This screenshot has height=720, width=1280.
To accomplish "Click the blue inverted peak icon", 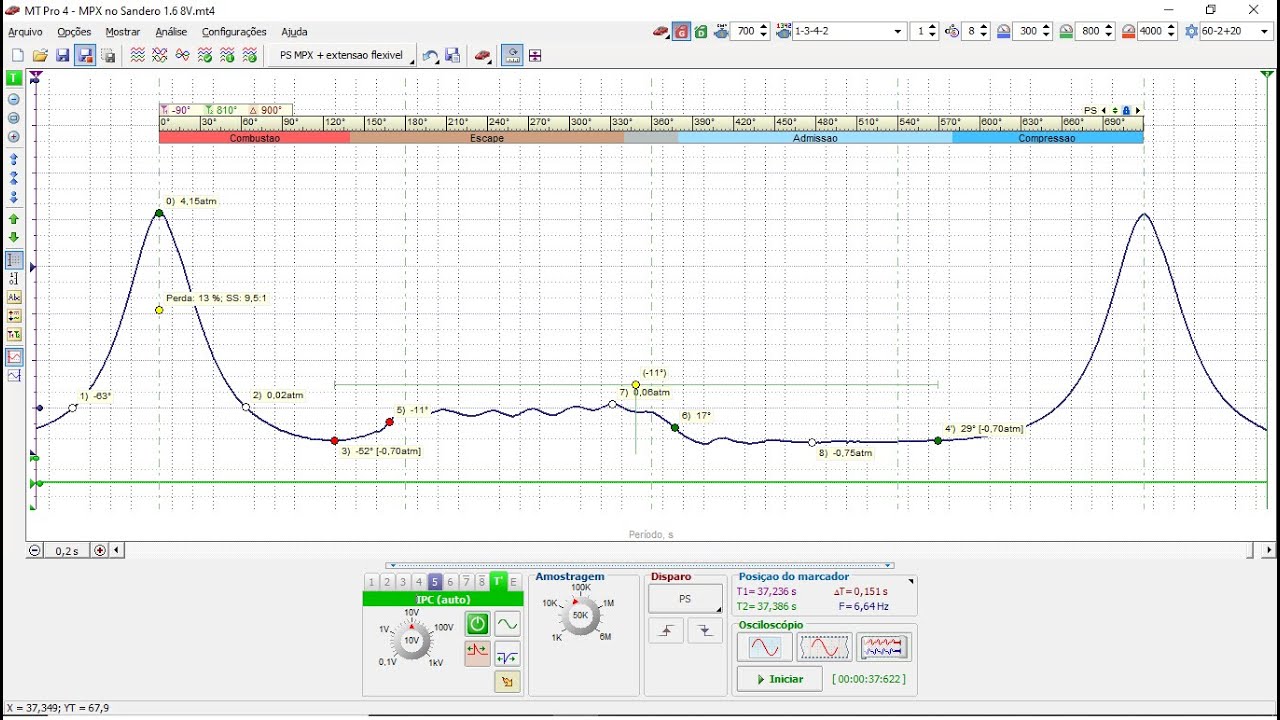I will click(x=507, y=656).
